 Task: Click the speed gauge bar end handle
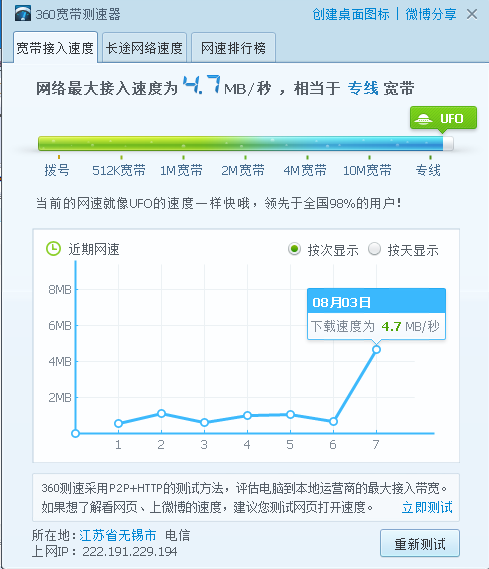448,143
